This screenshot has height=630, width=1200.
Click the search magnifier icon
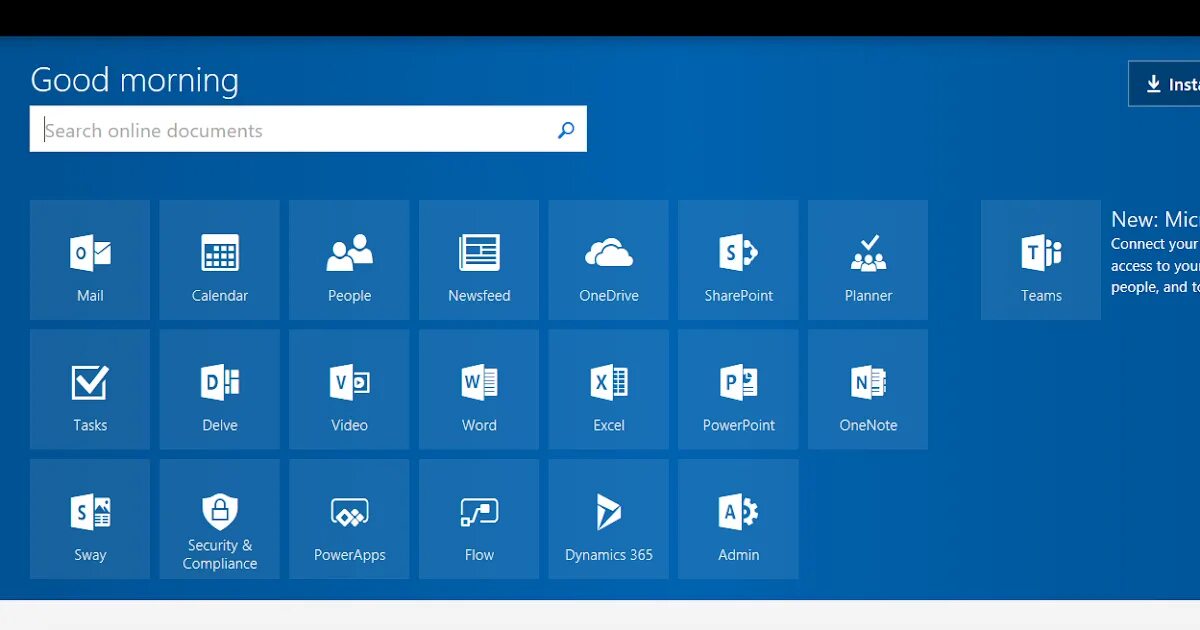pos(566,130)
